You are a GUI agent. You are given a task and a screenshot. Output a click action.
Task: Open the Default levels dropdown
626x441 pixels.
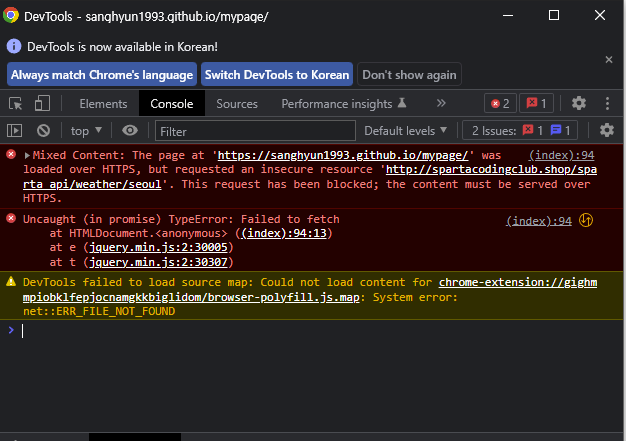pyautogui.click(x=405, y=131)
